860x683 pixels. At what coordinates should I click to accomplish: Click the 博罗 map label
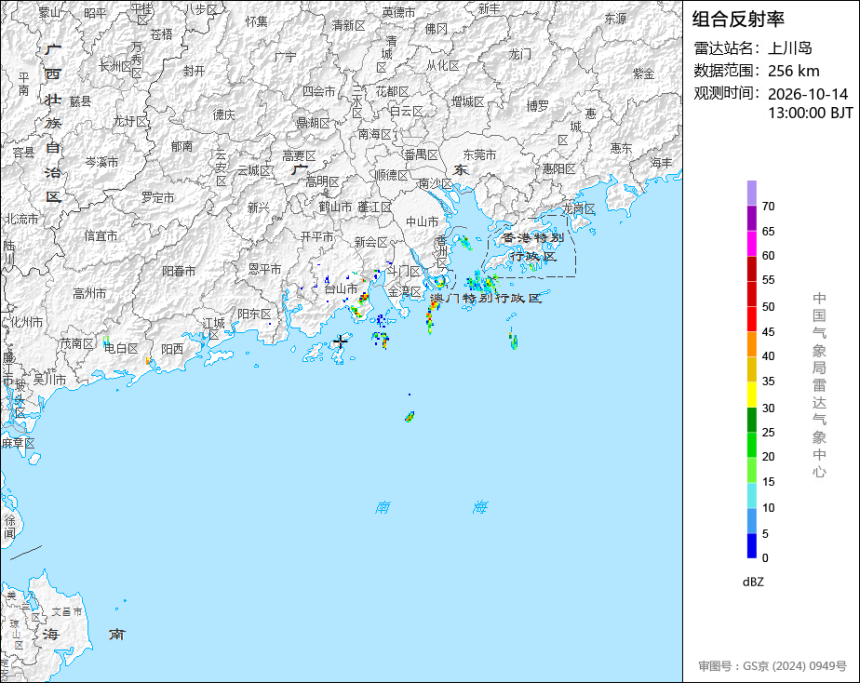point(538,106)
